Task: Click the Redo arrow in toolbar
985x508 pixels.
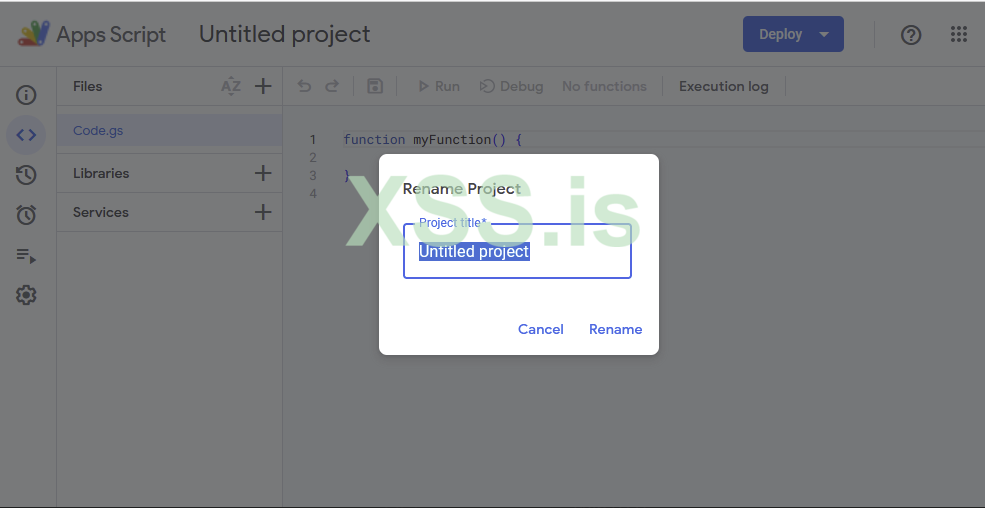Action: point(332,86)
